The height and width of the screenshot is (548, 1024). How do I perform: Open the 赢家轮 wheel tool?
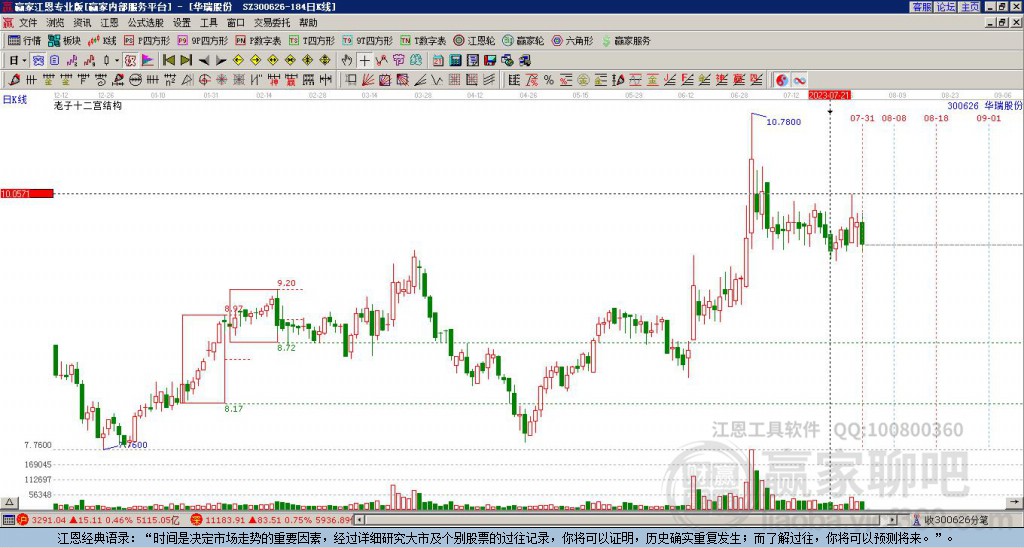pos(524,40)
